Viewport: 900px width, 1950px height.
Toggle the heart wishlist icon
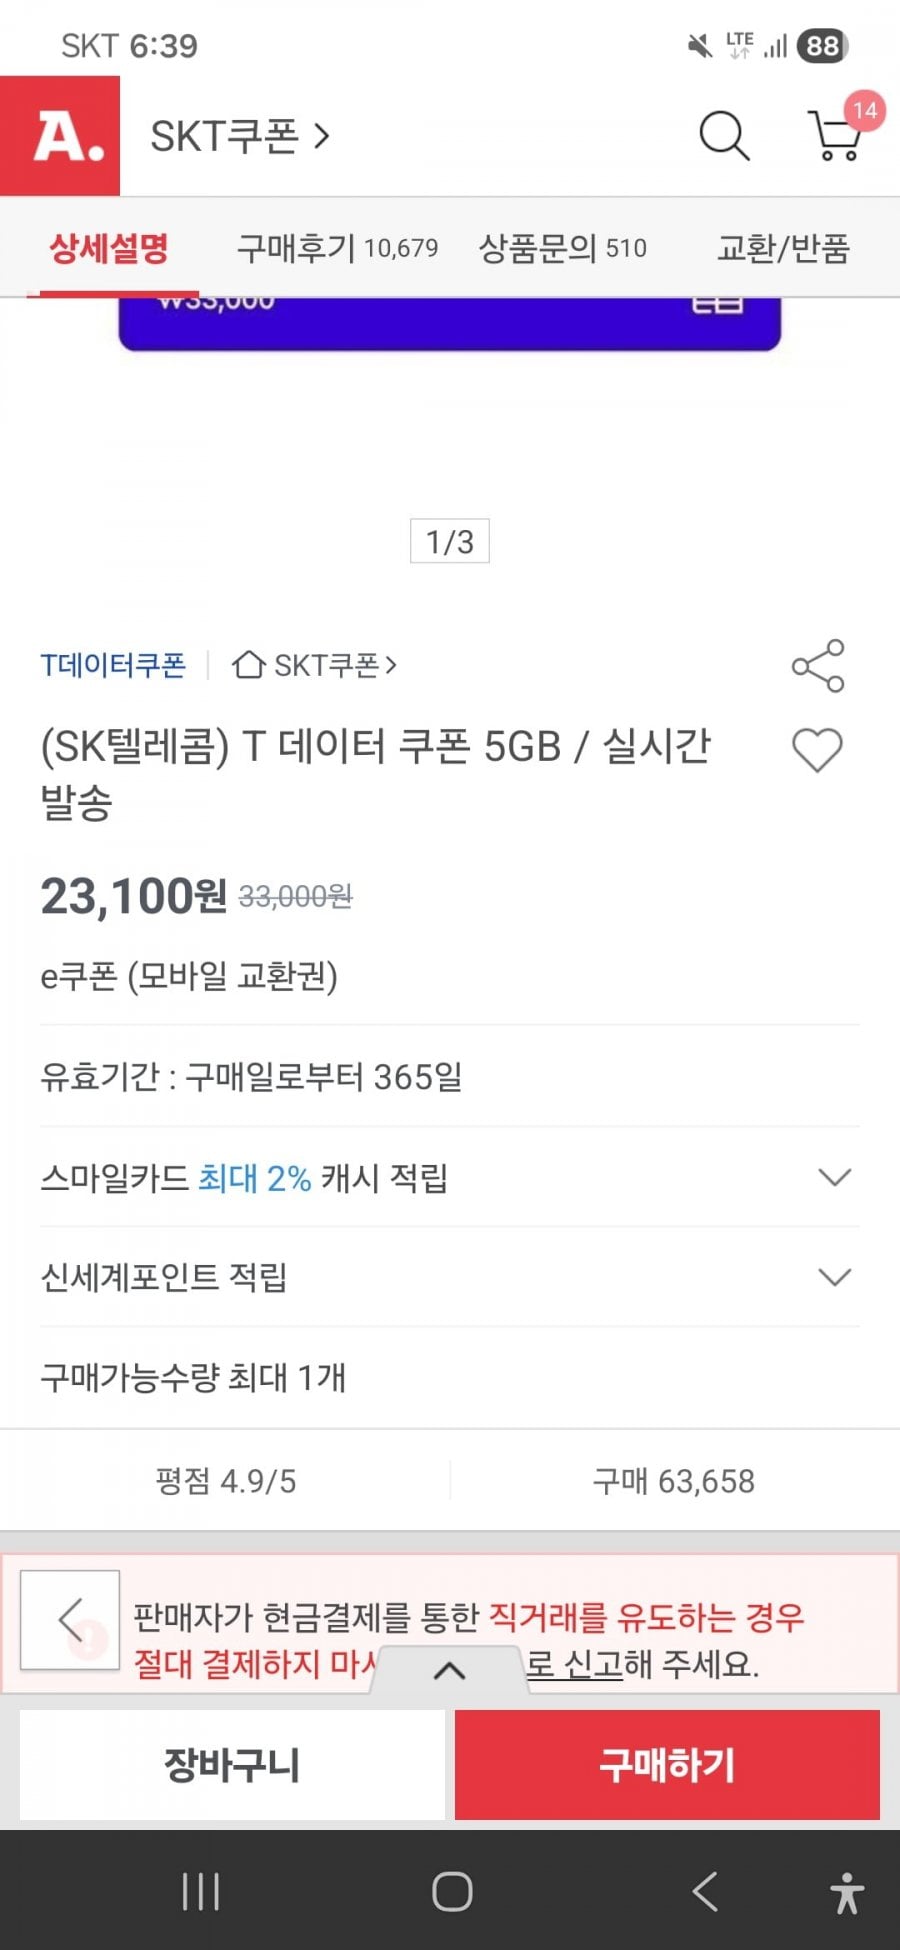(x=817, y=750)
